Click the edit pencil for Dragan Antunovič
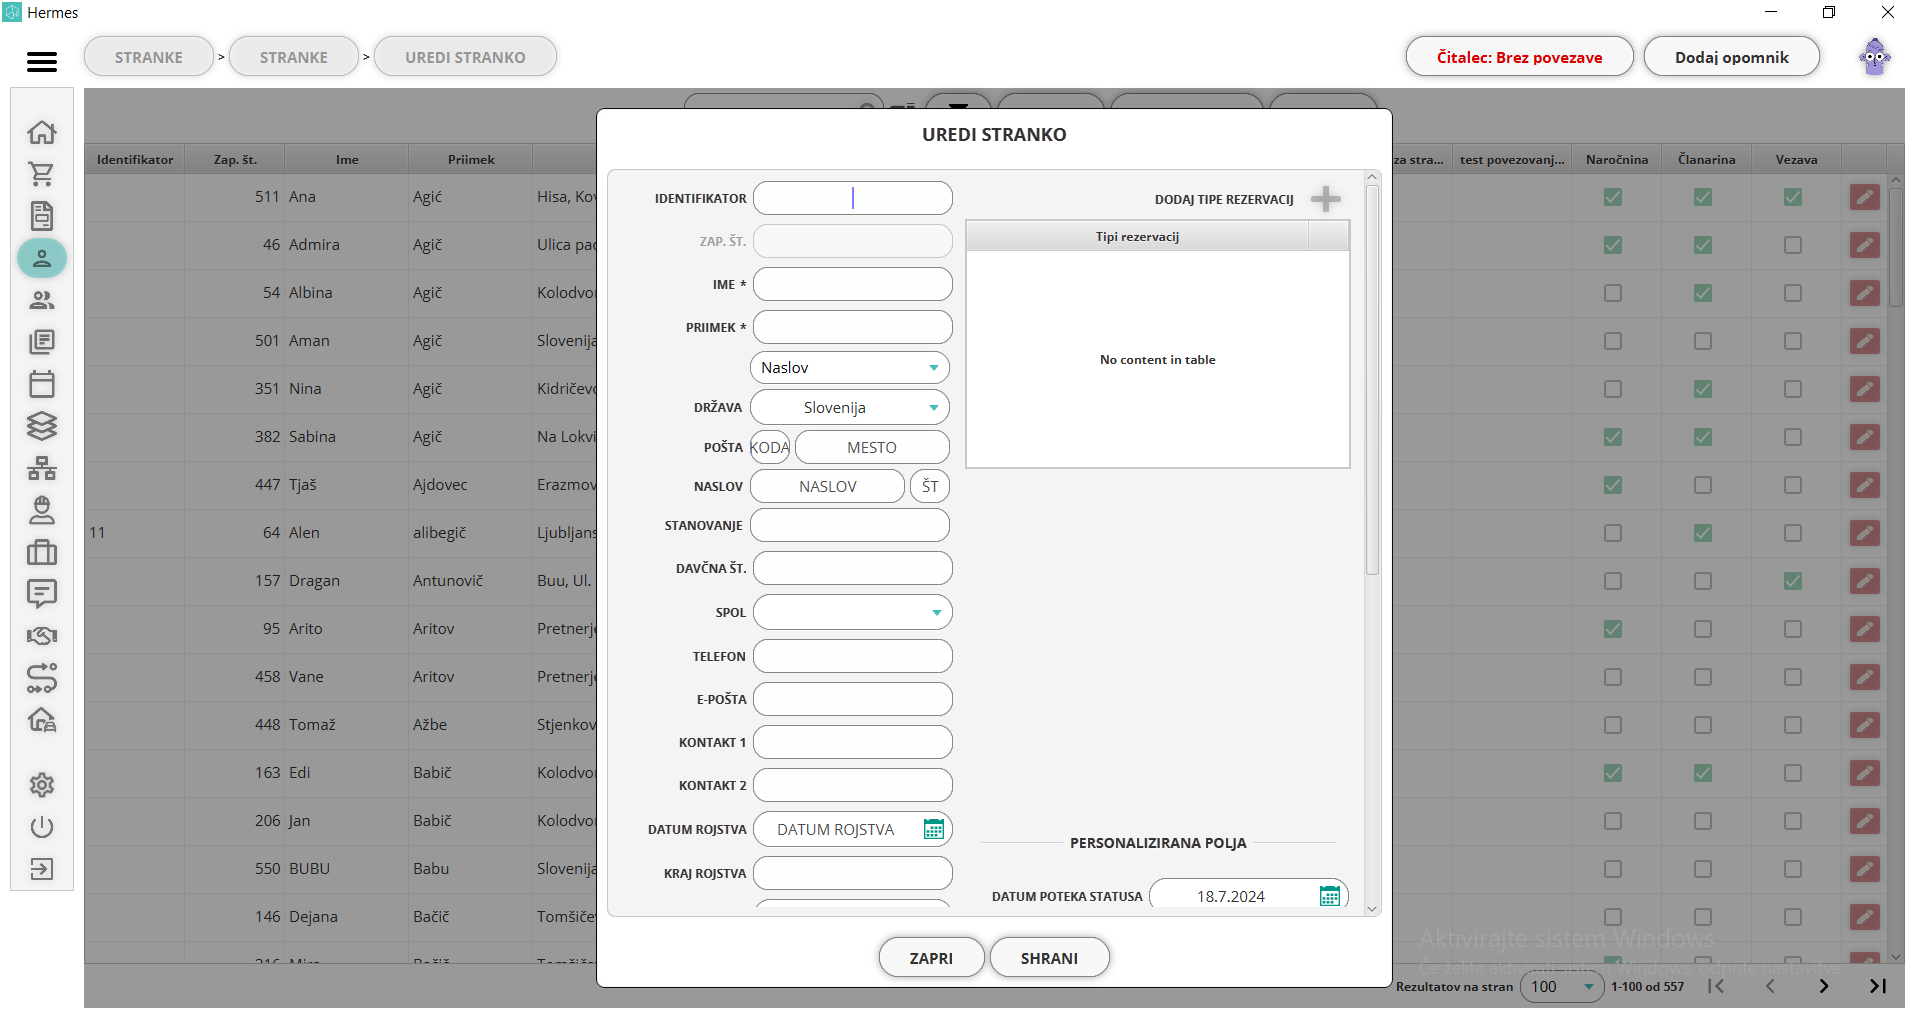This screenshot has width=1920, height=1024. [1865, 581]
